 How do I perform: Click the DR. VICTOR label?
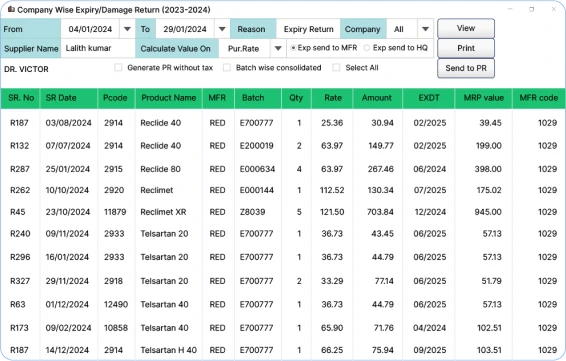[26, 69]
